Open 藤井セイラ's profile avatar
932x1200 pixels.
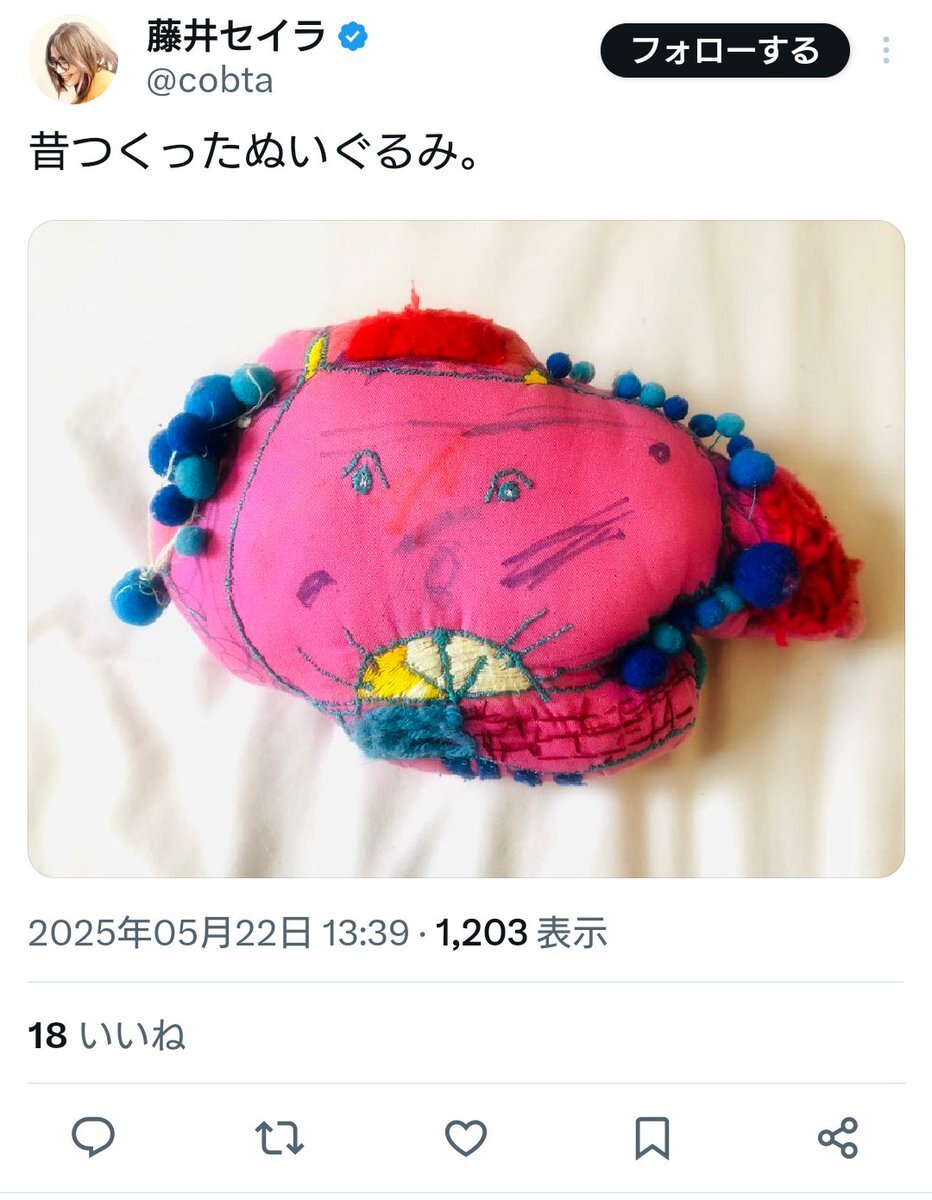[73, 59]
